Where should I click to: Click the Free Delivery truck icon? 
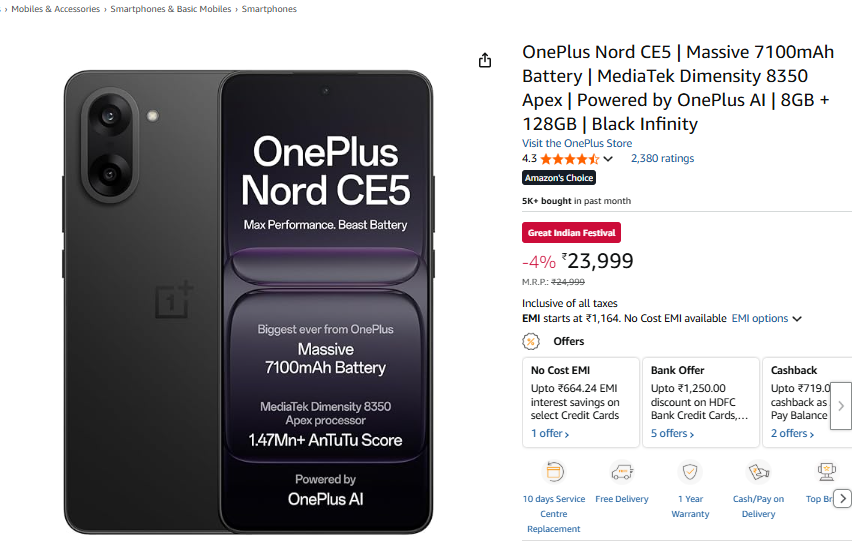(622, 472)
